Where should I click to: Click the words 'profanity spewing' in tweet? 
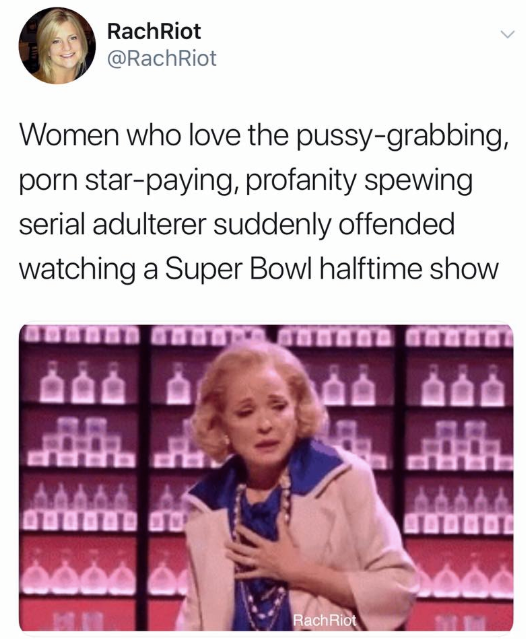click(359, 181)
